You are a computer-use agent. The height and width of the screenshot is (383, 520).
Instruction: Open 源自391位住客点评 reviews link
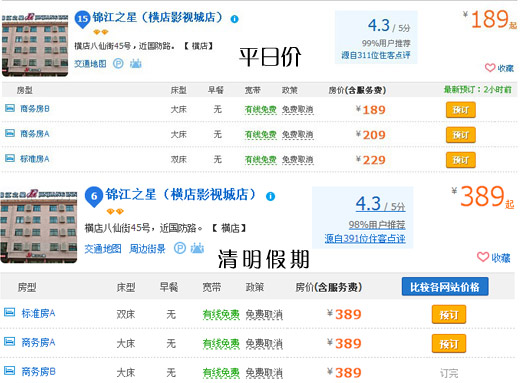(x=365, y=238)
